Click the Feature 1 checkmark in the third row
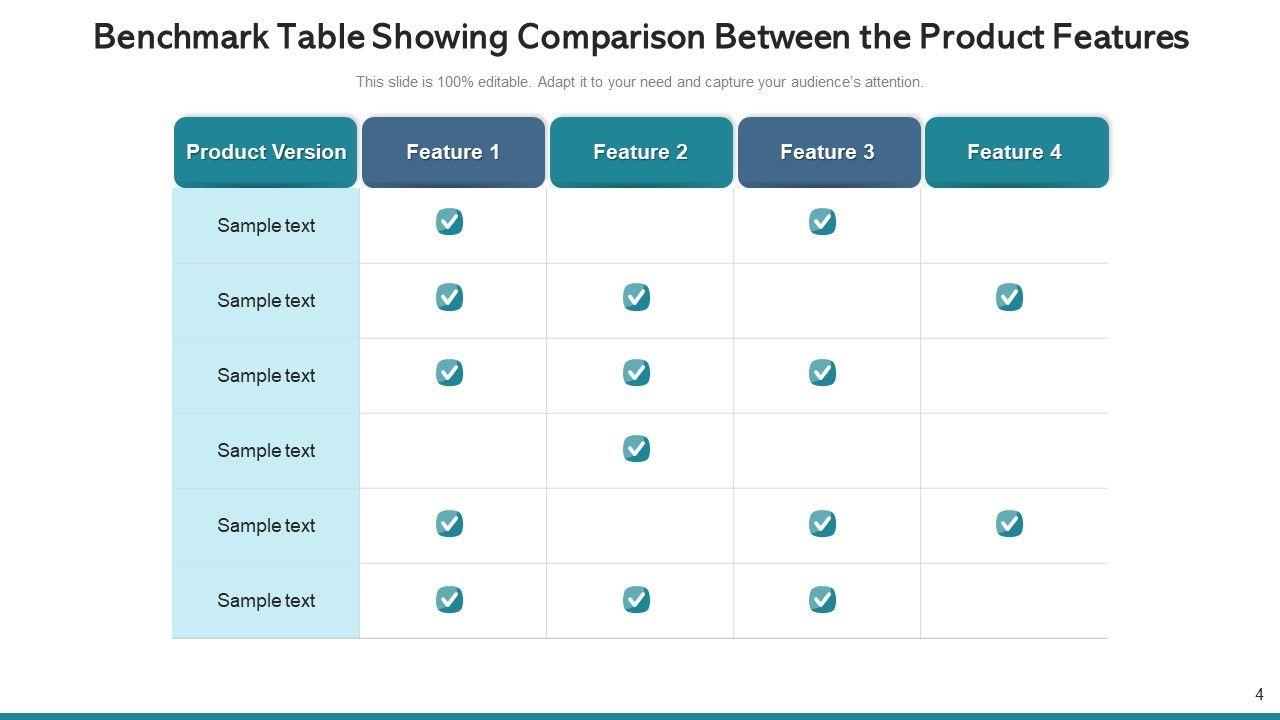Screen dimensions: 1280x720 (449, 373)
